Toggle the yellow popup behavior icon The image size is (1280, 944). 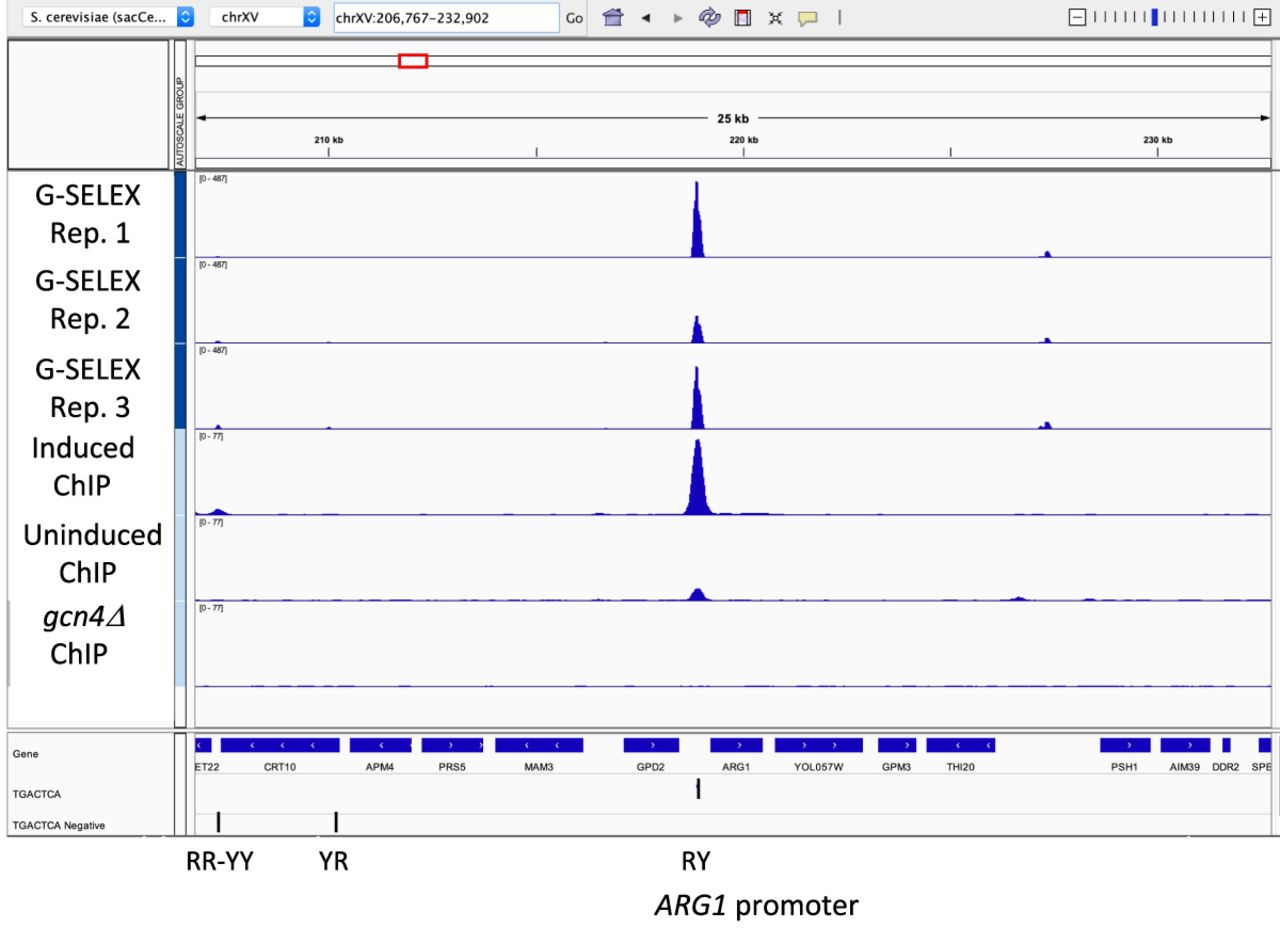pyautogui.click(x=808, y=18)
